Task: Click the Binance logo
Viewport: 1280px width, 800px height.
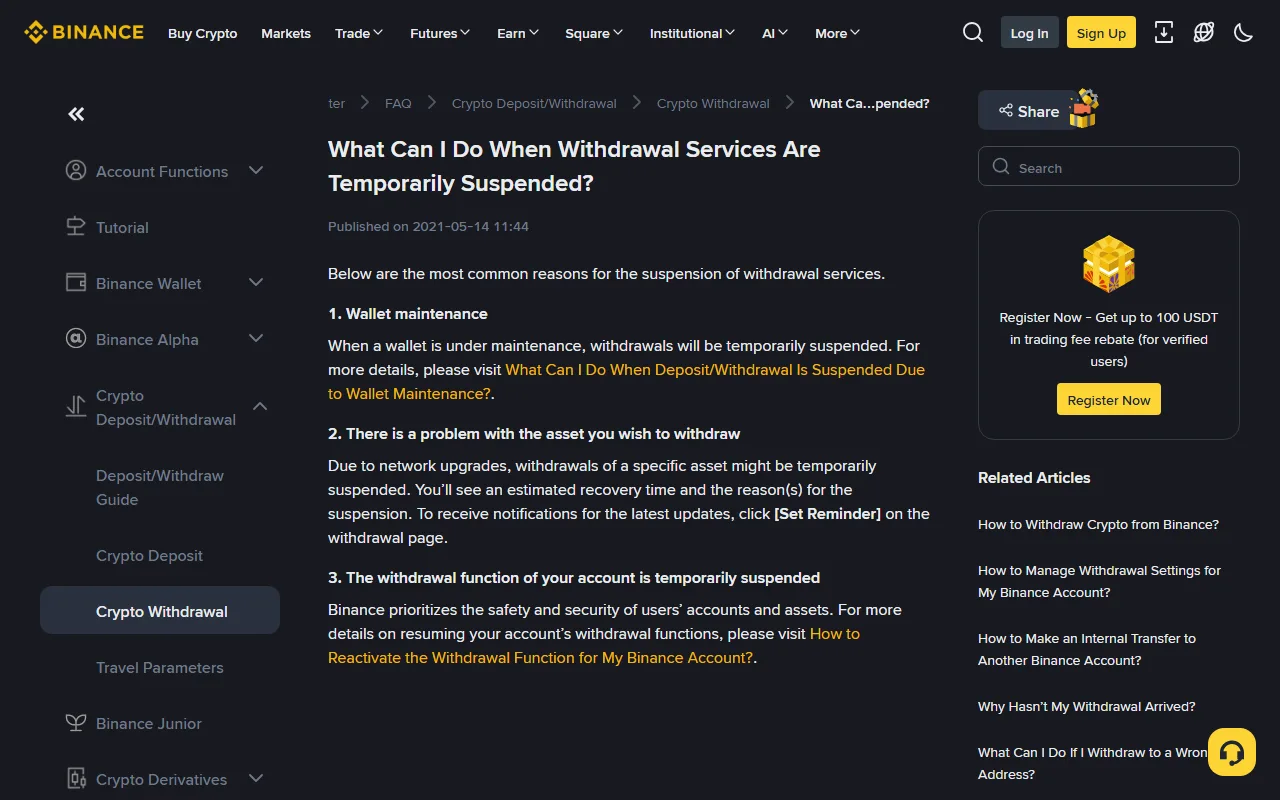Action: point(84,32)
